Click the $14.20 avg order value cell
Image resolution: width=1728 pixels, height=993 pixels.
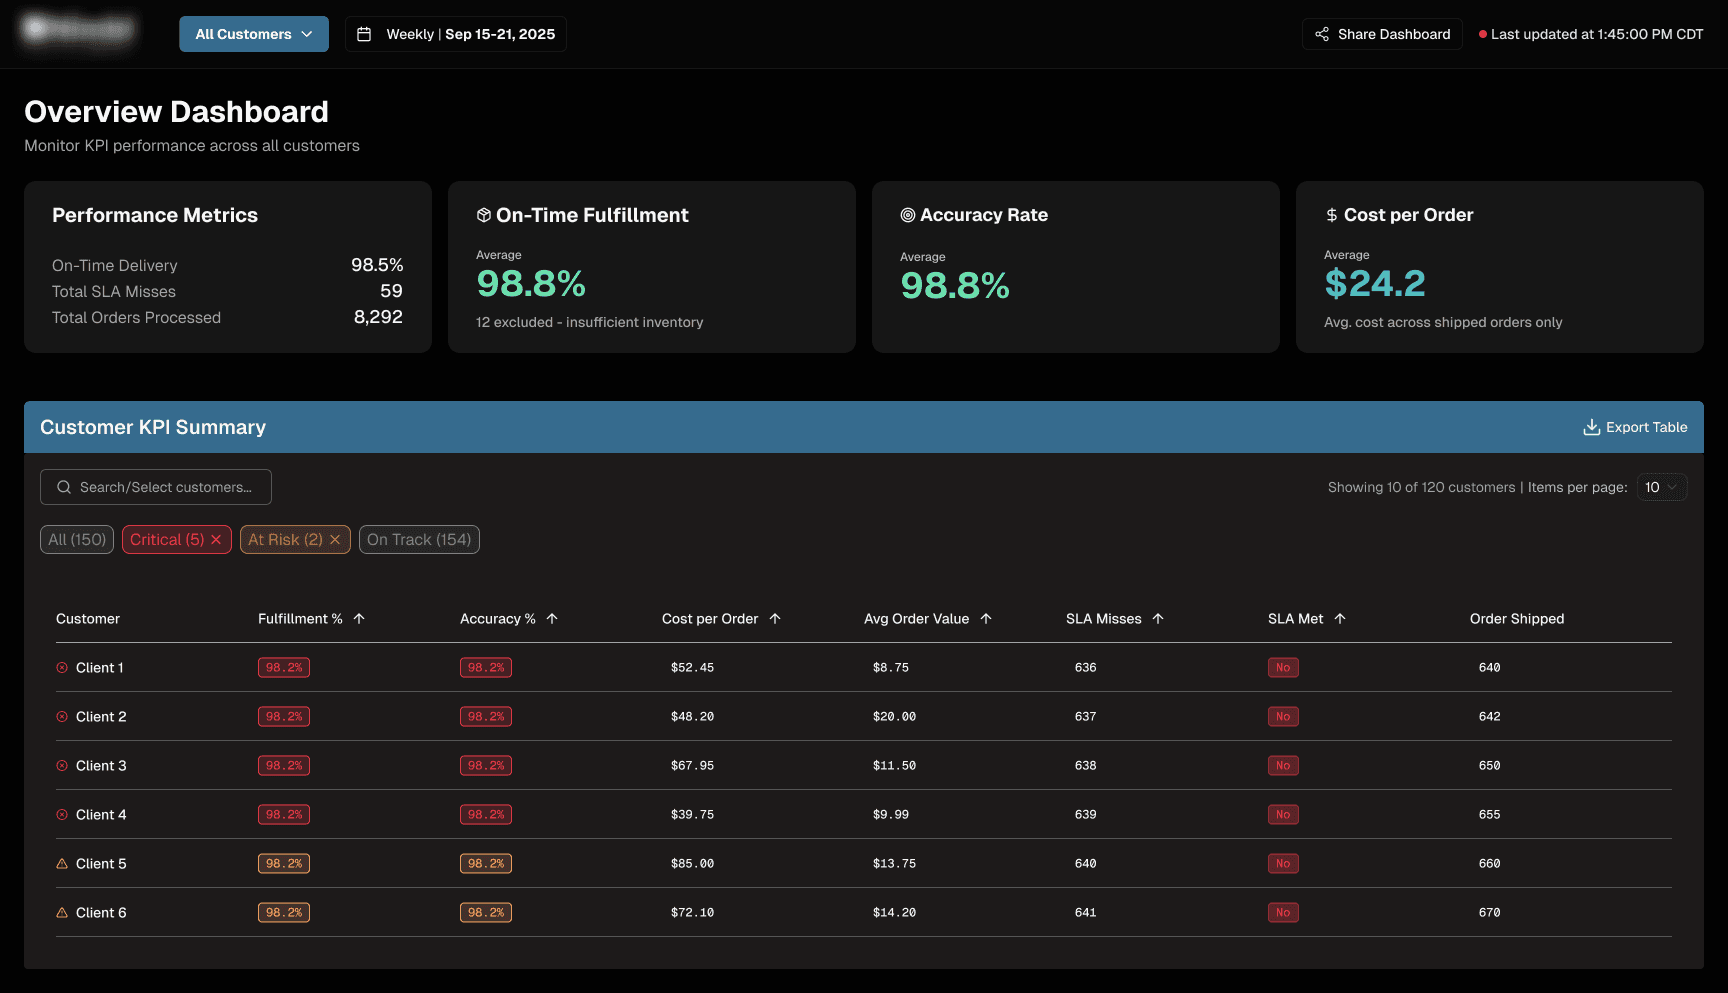click(894, 913)
